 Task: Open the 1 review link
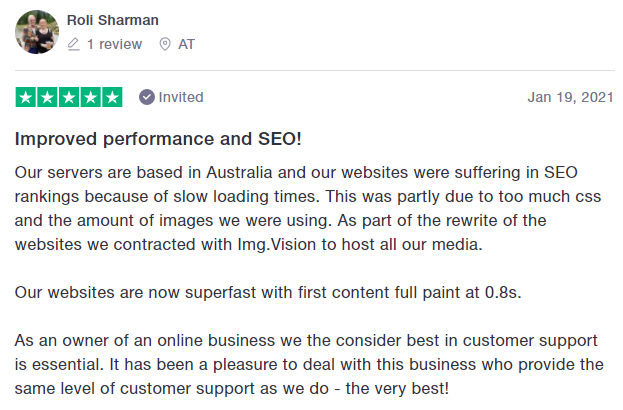click(x=114, y=44)
